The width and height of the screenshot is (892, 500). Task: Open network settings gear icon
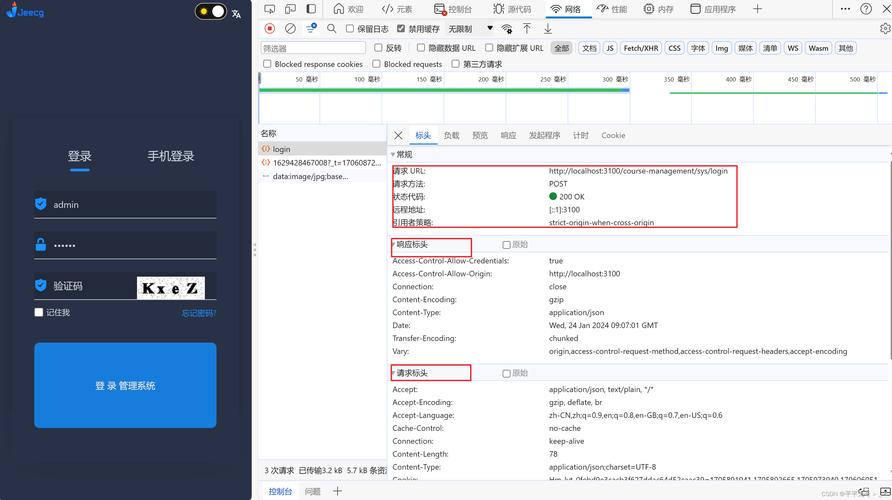tap(884, 29)
